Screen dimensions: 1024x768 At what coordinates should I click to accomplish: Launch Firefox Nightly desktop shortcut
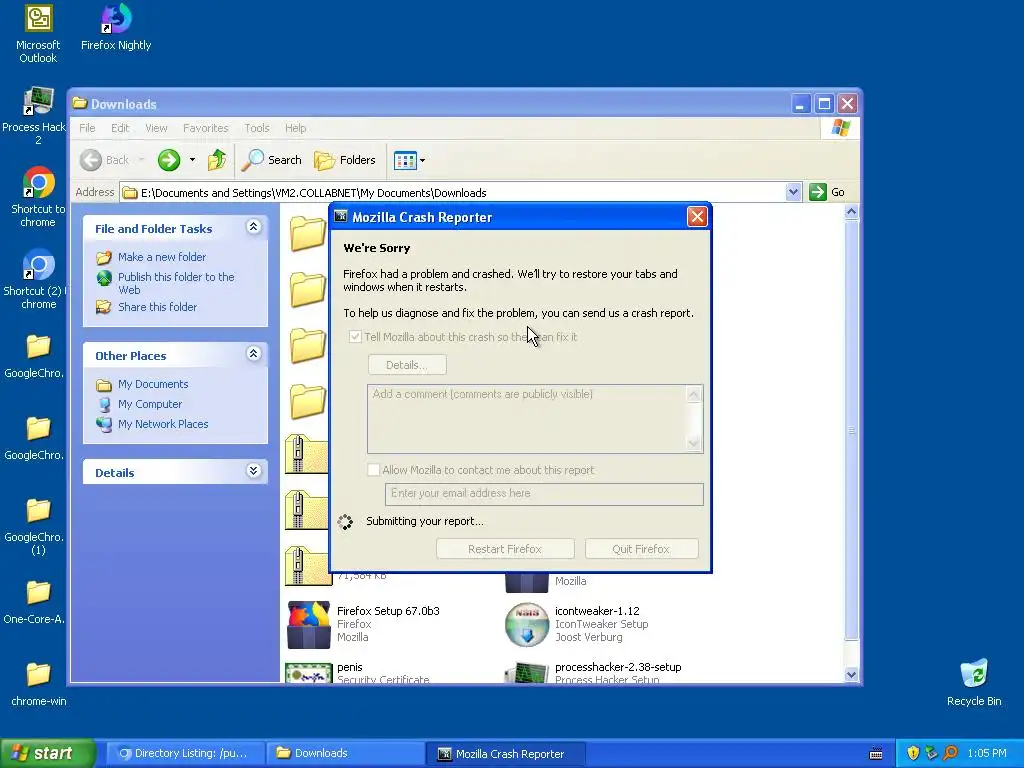116,27
